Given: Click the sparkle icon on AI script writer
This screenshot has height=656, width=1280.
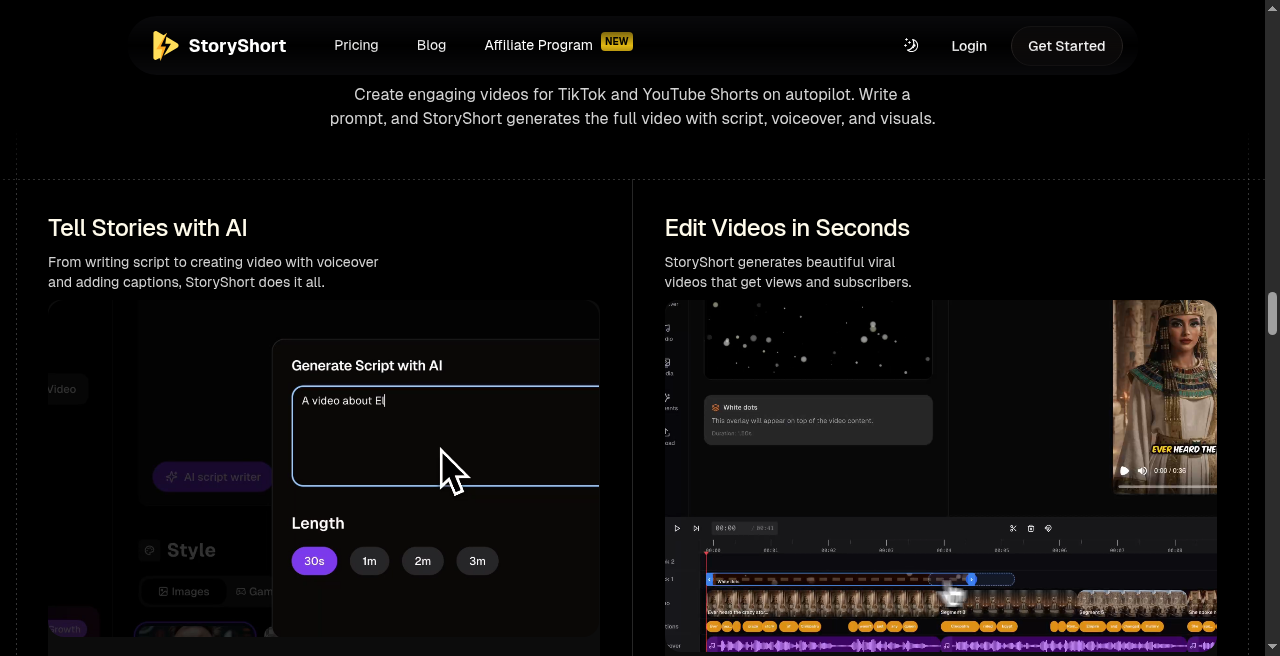Looking at the screenshot, I should pos(172,477).
